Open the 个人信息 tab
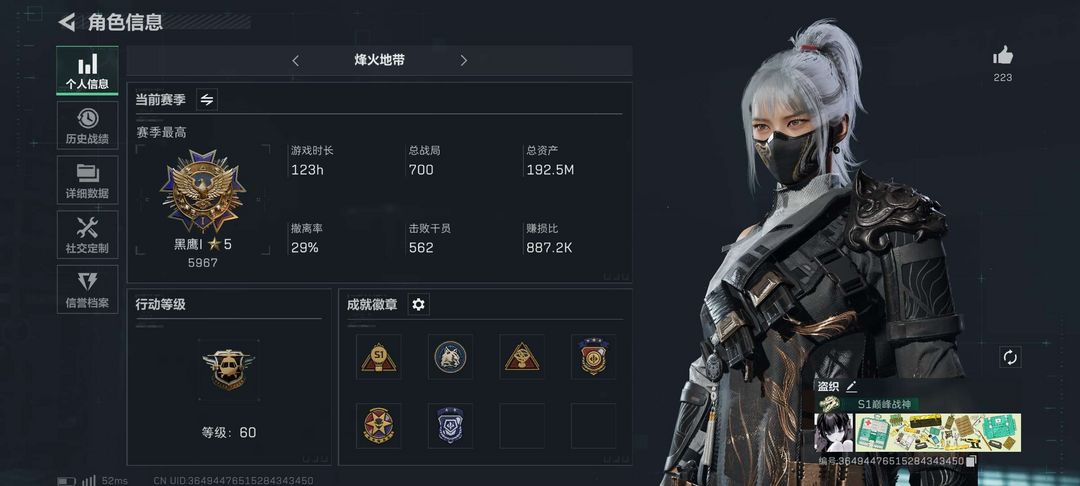 [87, 70]
